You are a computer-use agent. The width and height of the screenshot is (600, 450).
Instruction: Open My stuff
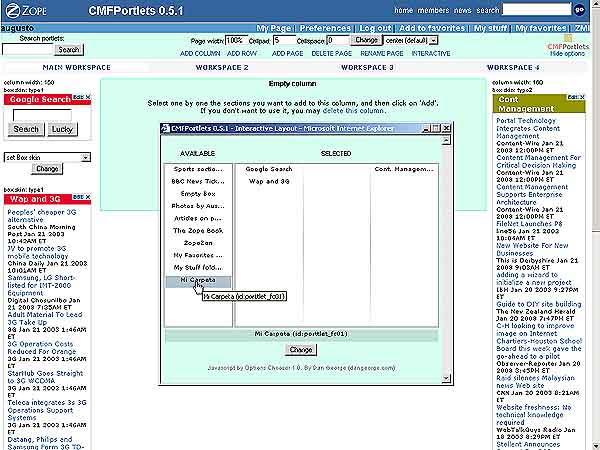(490, 28)
